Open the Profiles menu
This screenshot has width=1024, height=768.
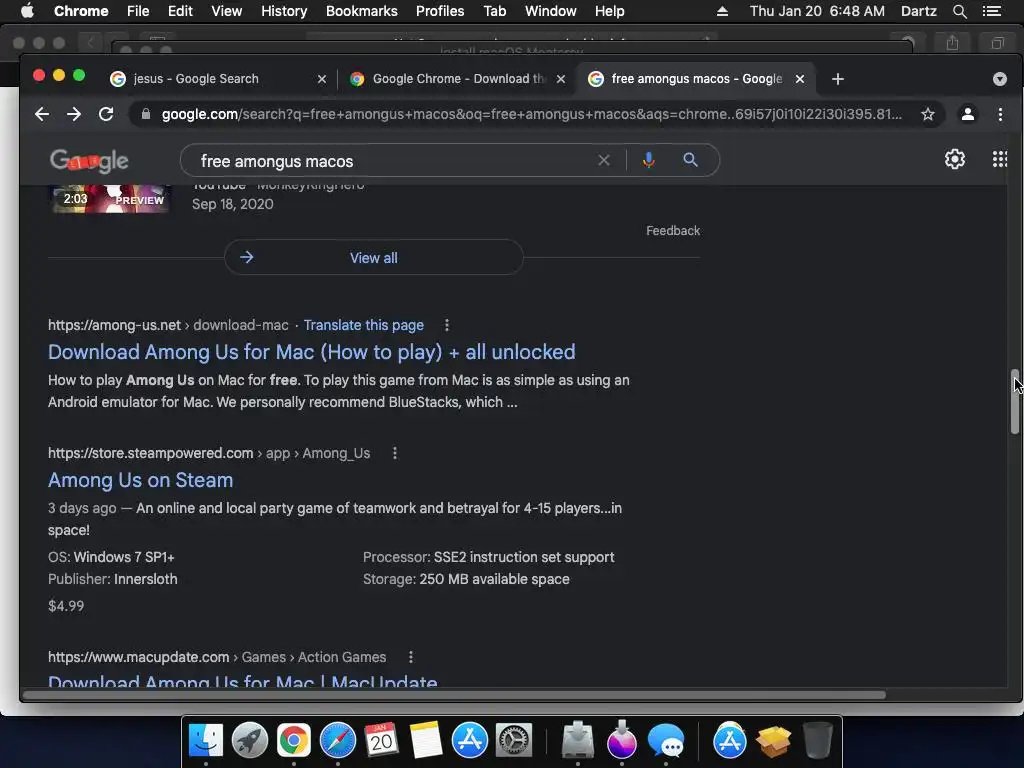coord(440,11)
